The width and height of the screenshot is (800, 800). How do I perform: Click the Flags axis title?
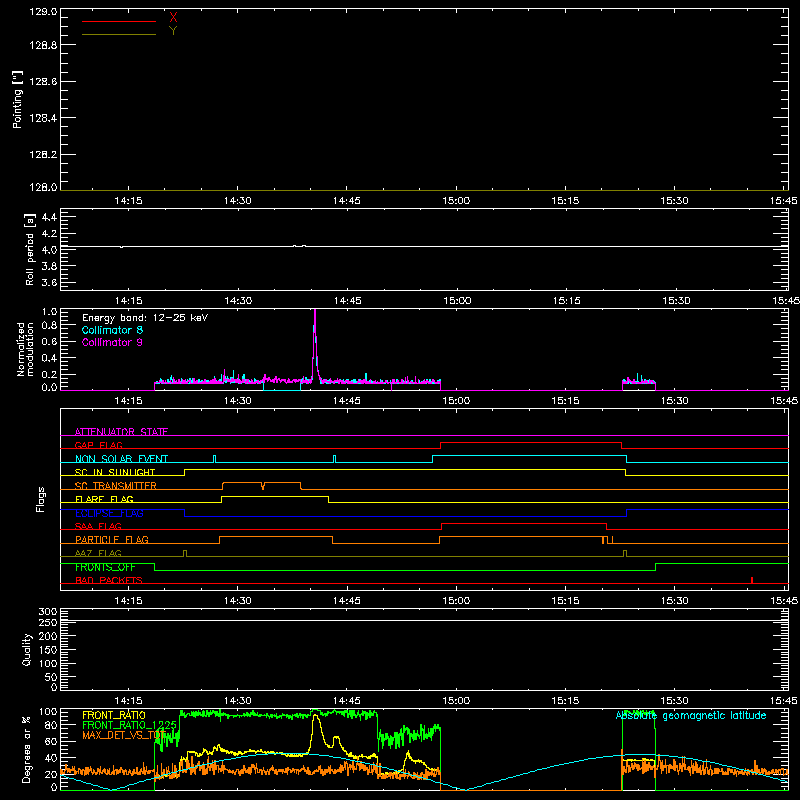(41, 499)
